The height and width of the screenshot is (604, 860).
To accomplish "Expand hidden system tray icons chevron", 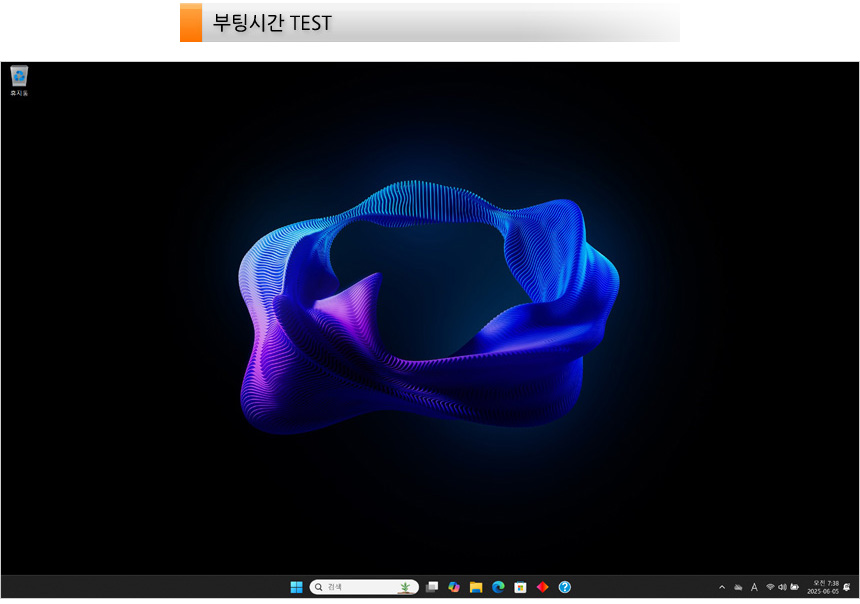I will pos(722,587).
